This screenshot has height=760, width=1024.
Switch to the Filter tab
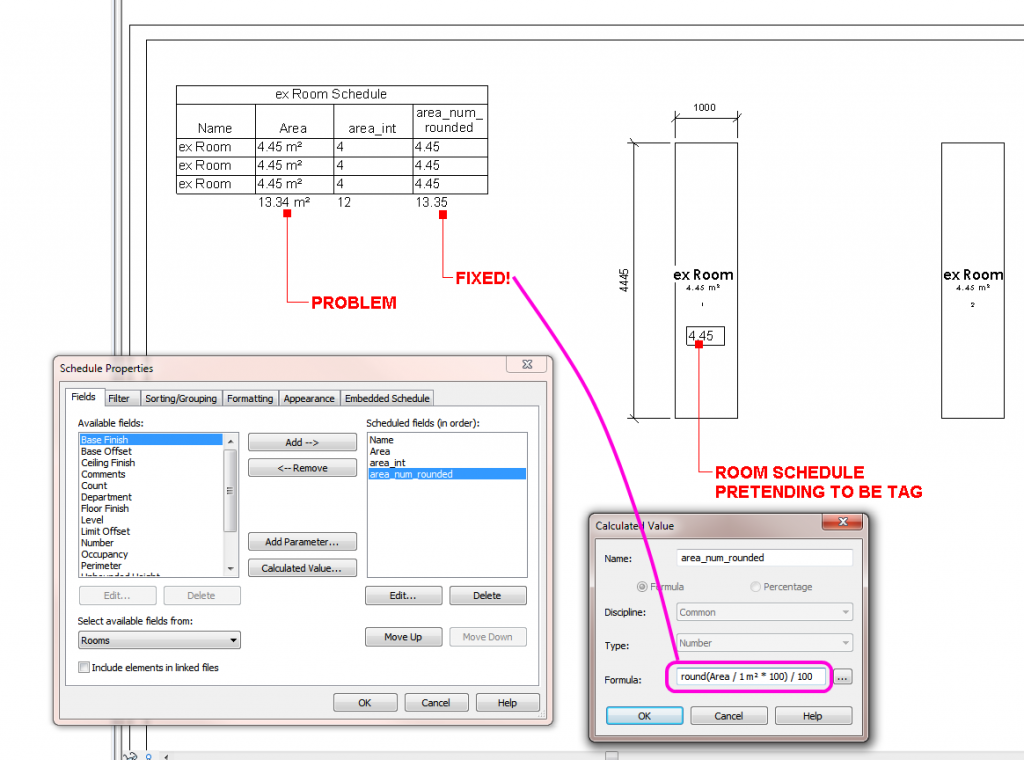coord(120,397)
